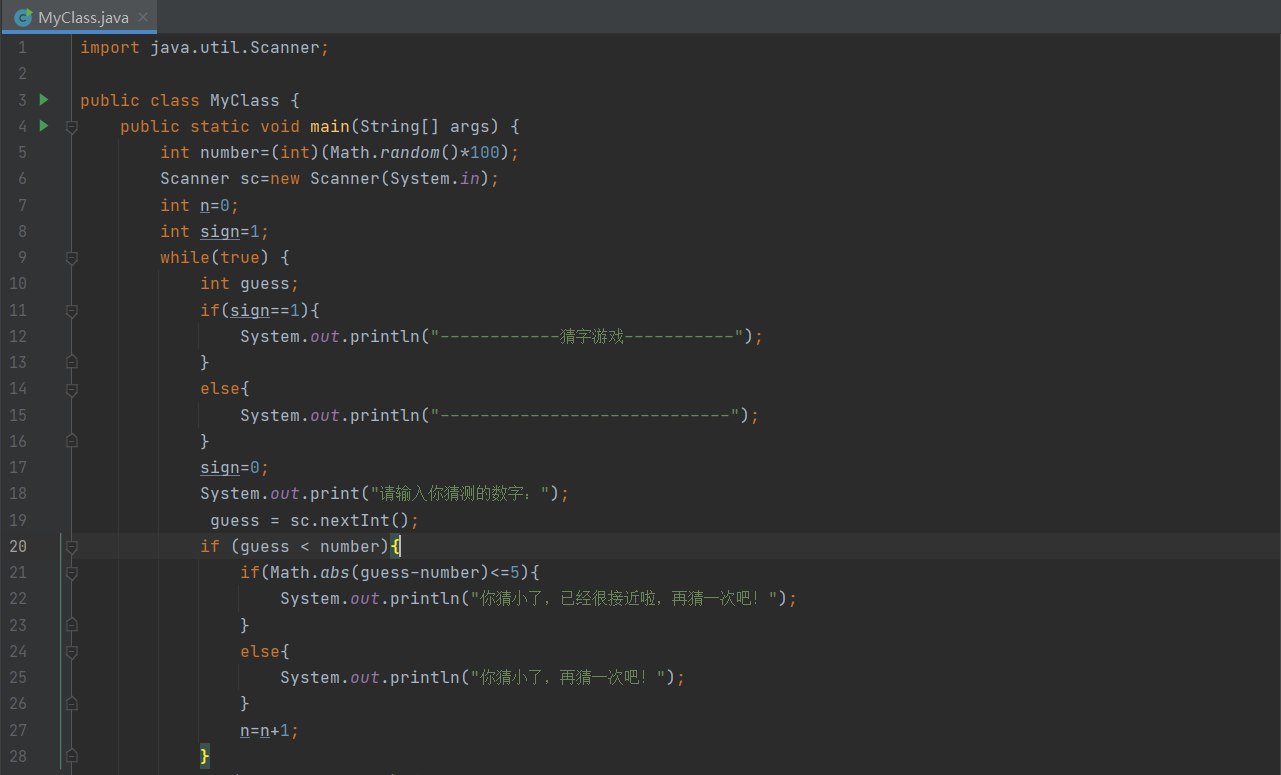Click highlighted closing brace on line 28
This screenshot has height=775, width=1281.
tap(205, 756)
